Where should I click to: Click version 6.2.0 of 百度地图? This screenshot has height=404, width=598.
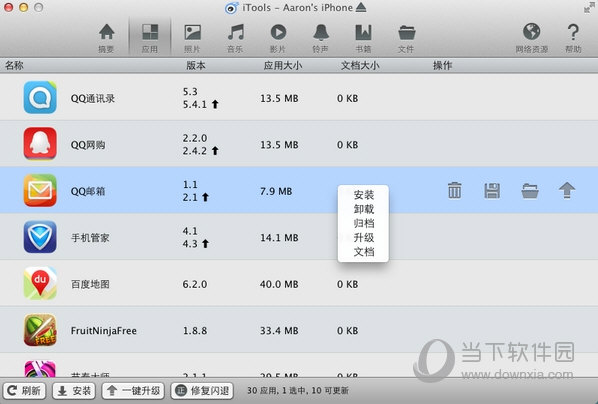[195, 284]
